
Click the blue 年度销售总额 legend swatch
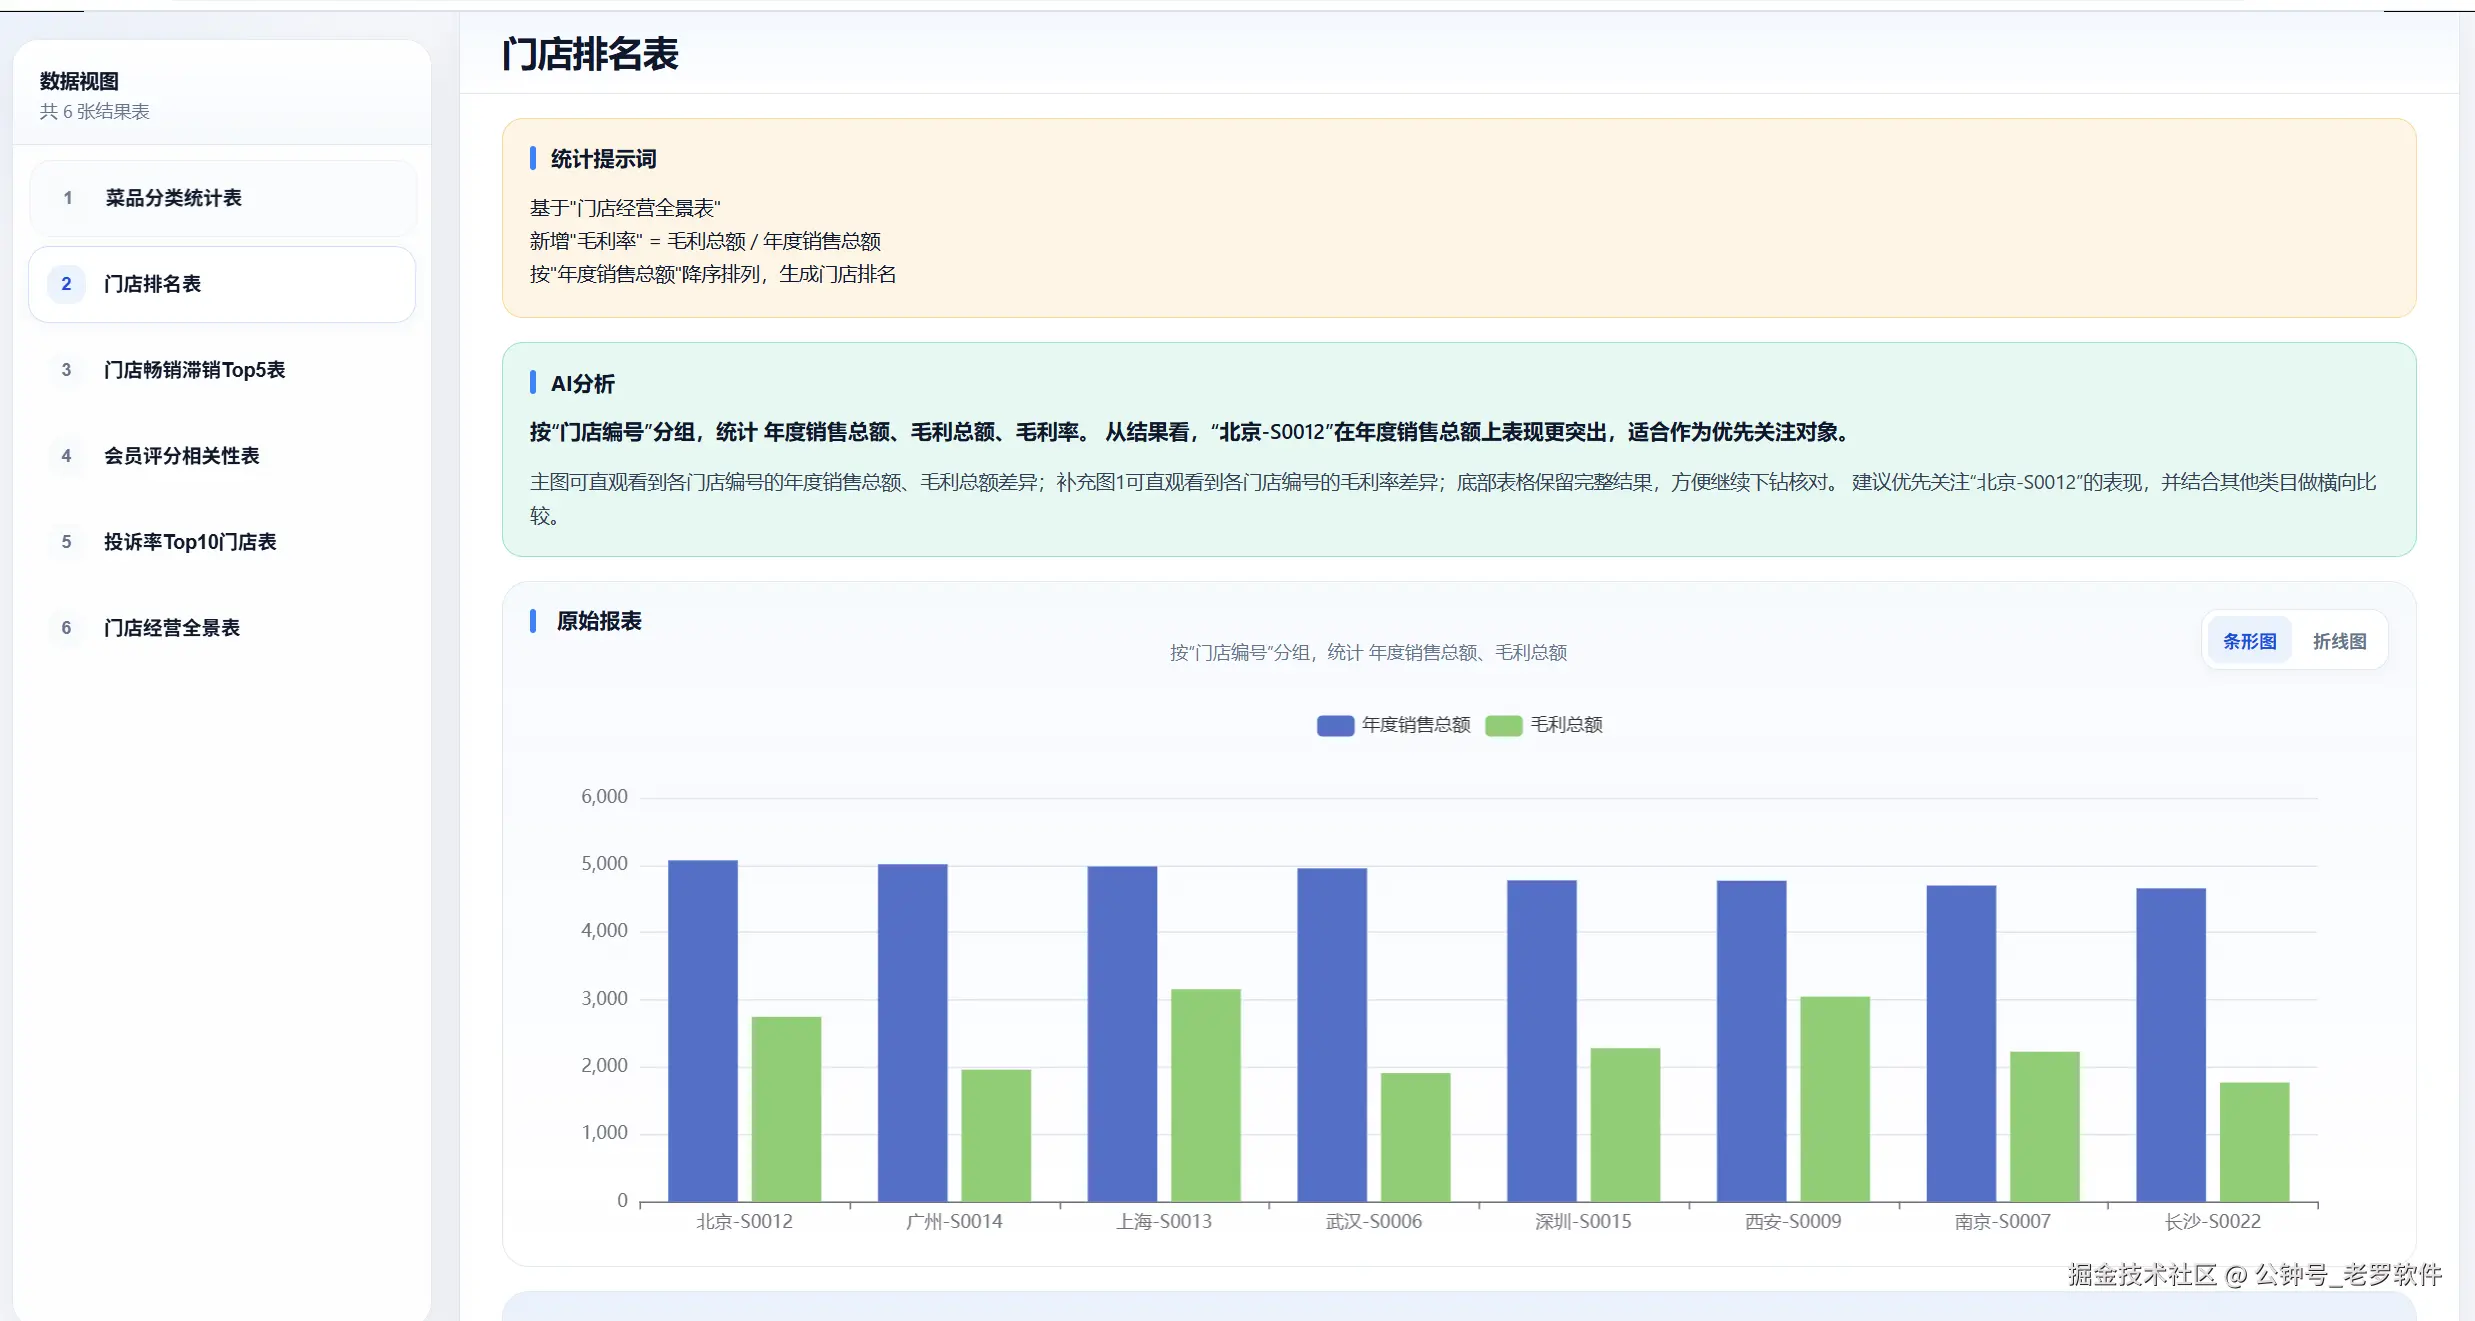click(x=1335, y=726)
